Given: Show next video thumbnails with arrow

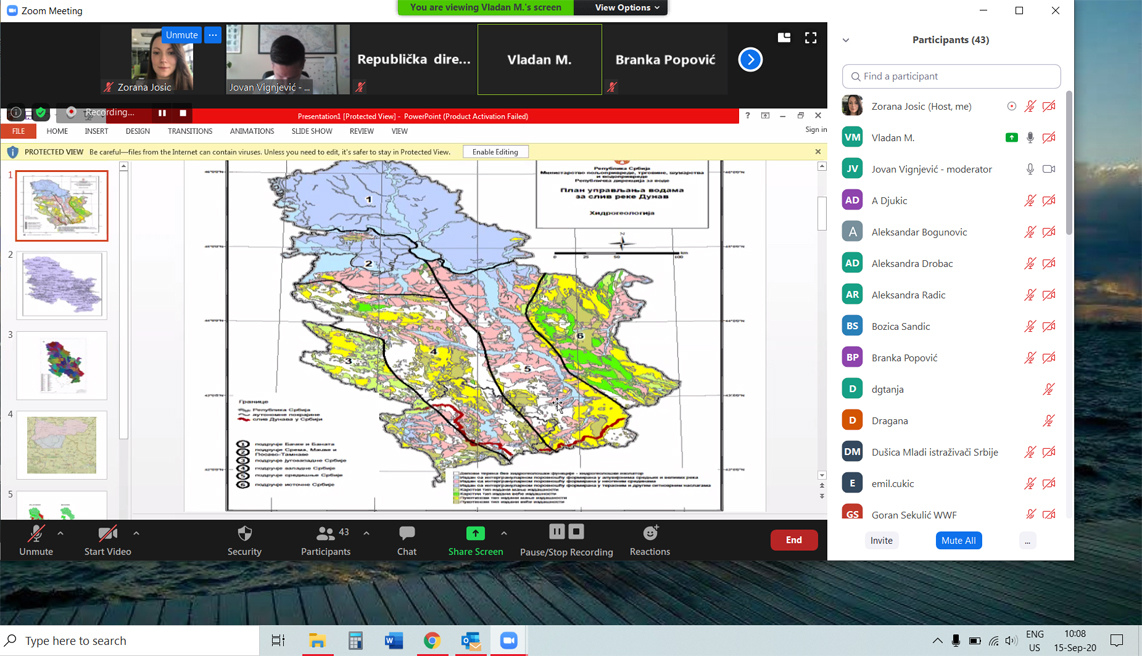Looking at the screenshot, I should (x=750, y=60).
